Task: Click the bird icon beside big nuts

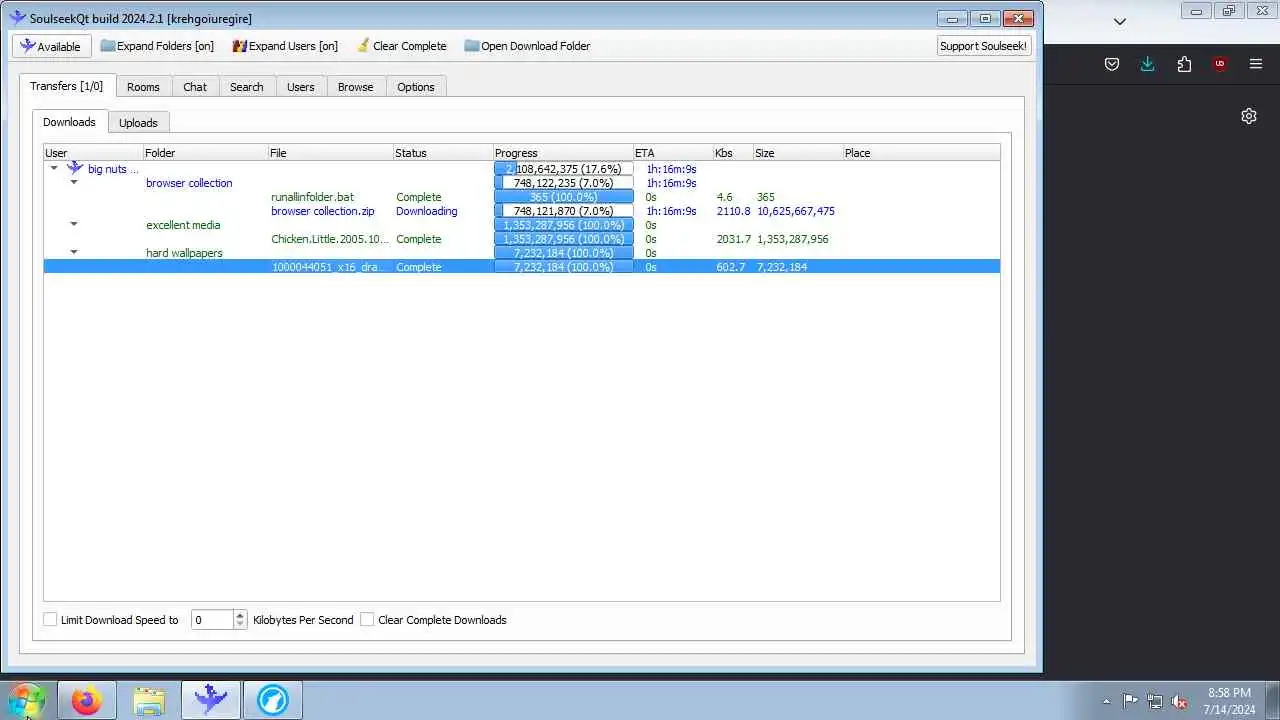Action: pyautogui.click(x=75, y=168)
